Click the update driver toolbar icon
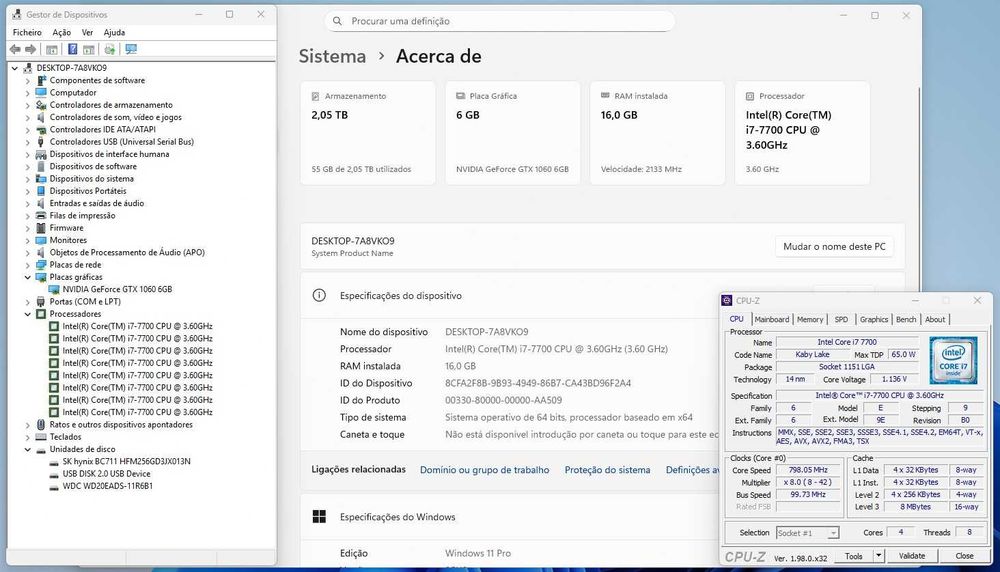1000x572 pixels. (110, 49)
